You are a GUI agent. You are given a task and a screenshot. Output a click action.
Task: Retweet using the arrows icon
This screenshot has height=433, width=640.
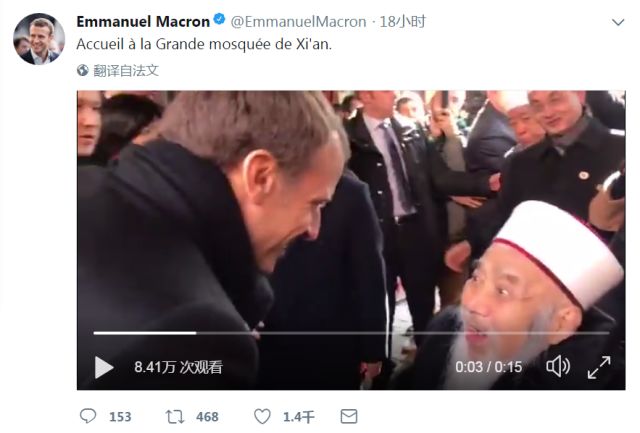(175, 417)
